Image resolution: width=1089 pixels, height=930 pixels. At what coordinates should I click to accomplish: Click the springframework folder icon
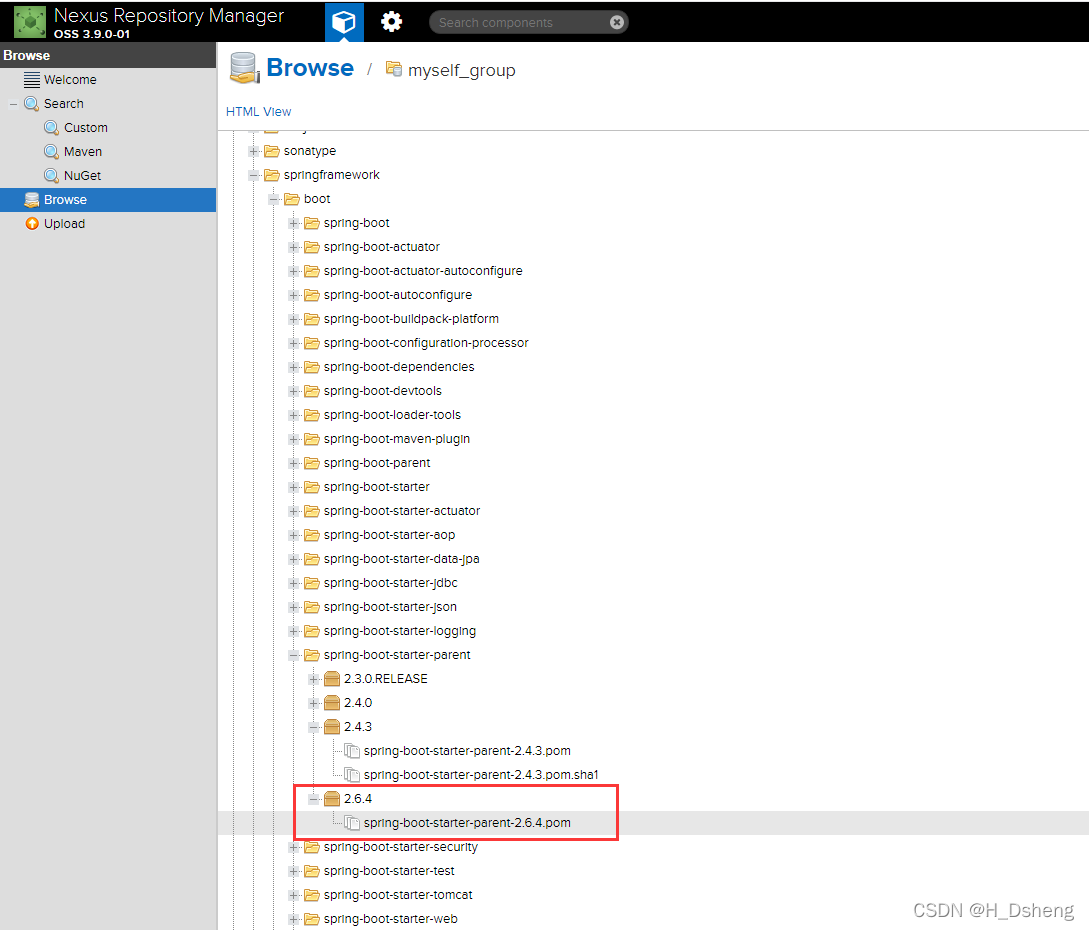(272, 175)
